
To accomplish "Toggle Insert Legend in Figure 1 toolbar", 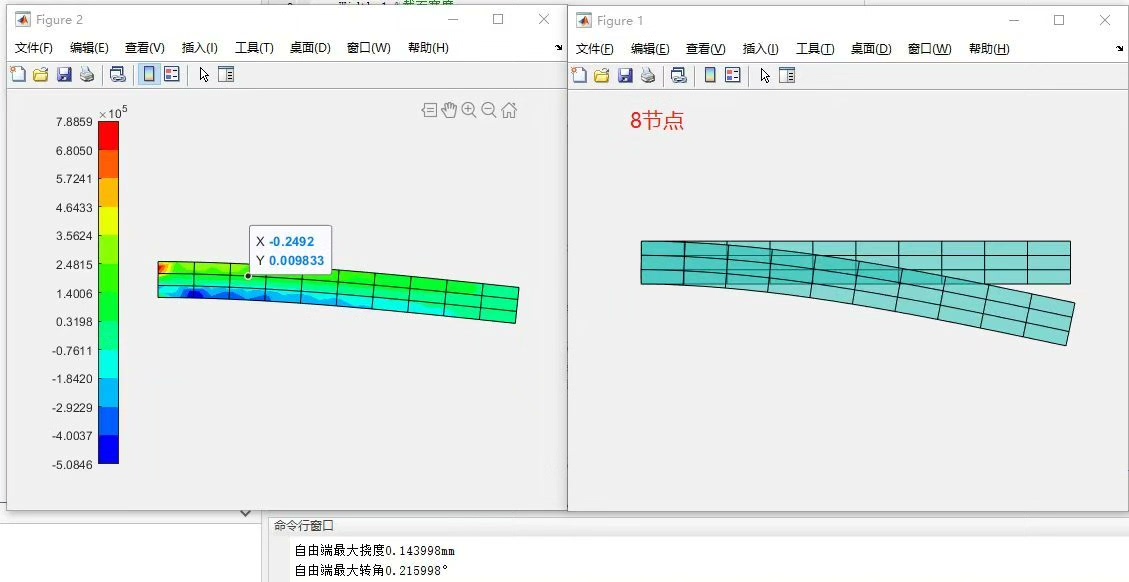I will [x=732, y=75].
